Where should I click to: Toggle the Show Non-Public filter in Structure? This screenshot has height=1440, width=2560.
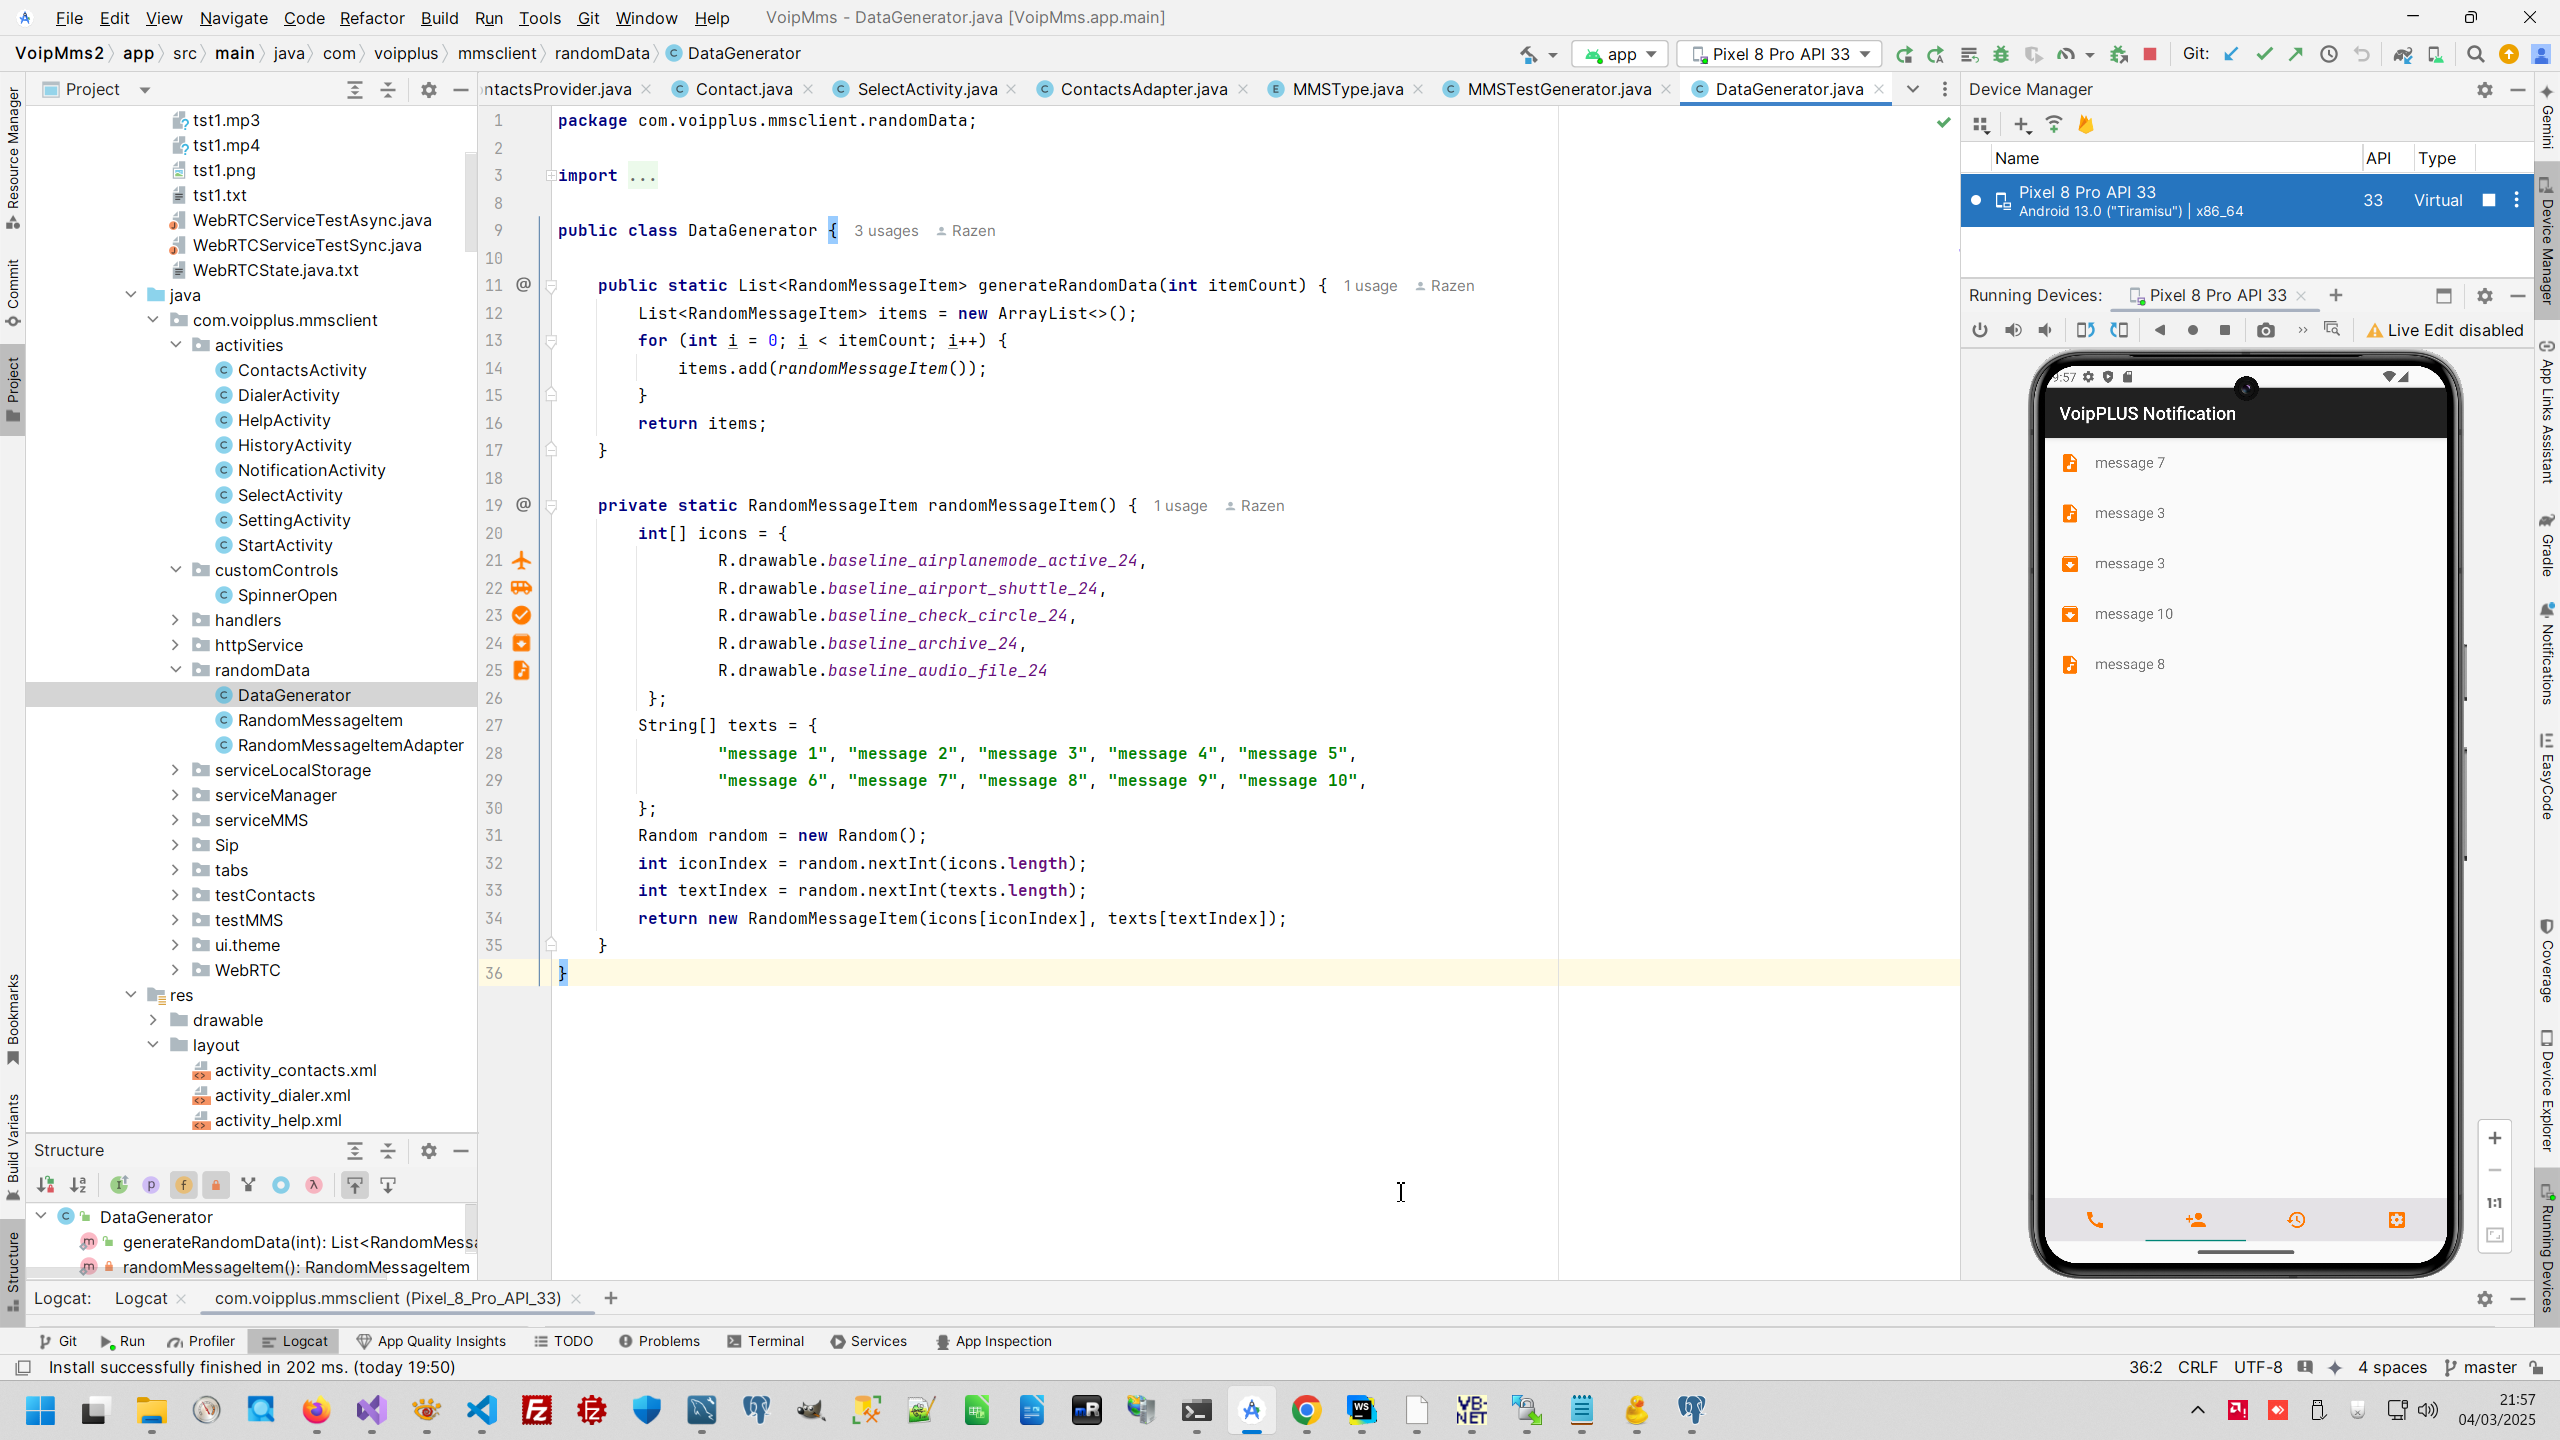pos(215,1185)
